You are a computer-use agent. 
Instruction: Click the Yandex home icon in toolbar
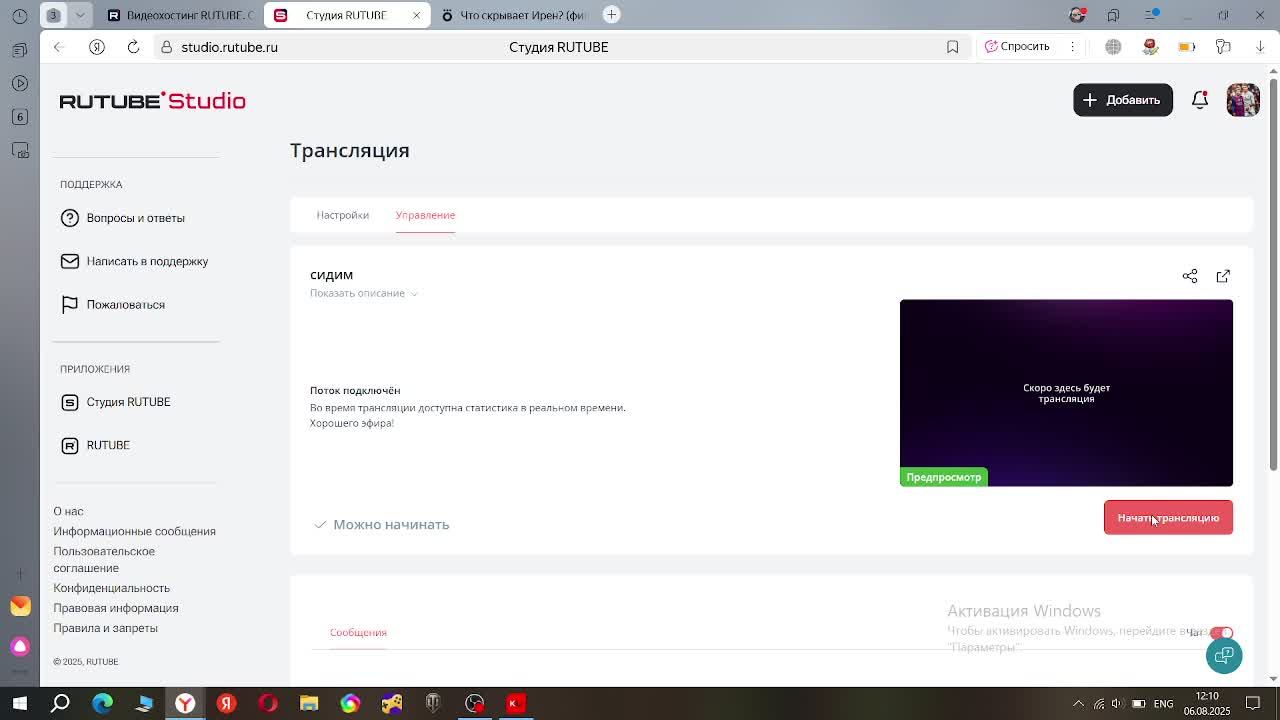[97, 47]
